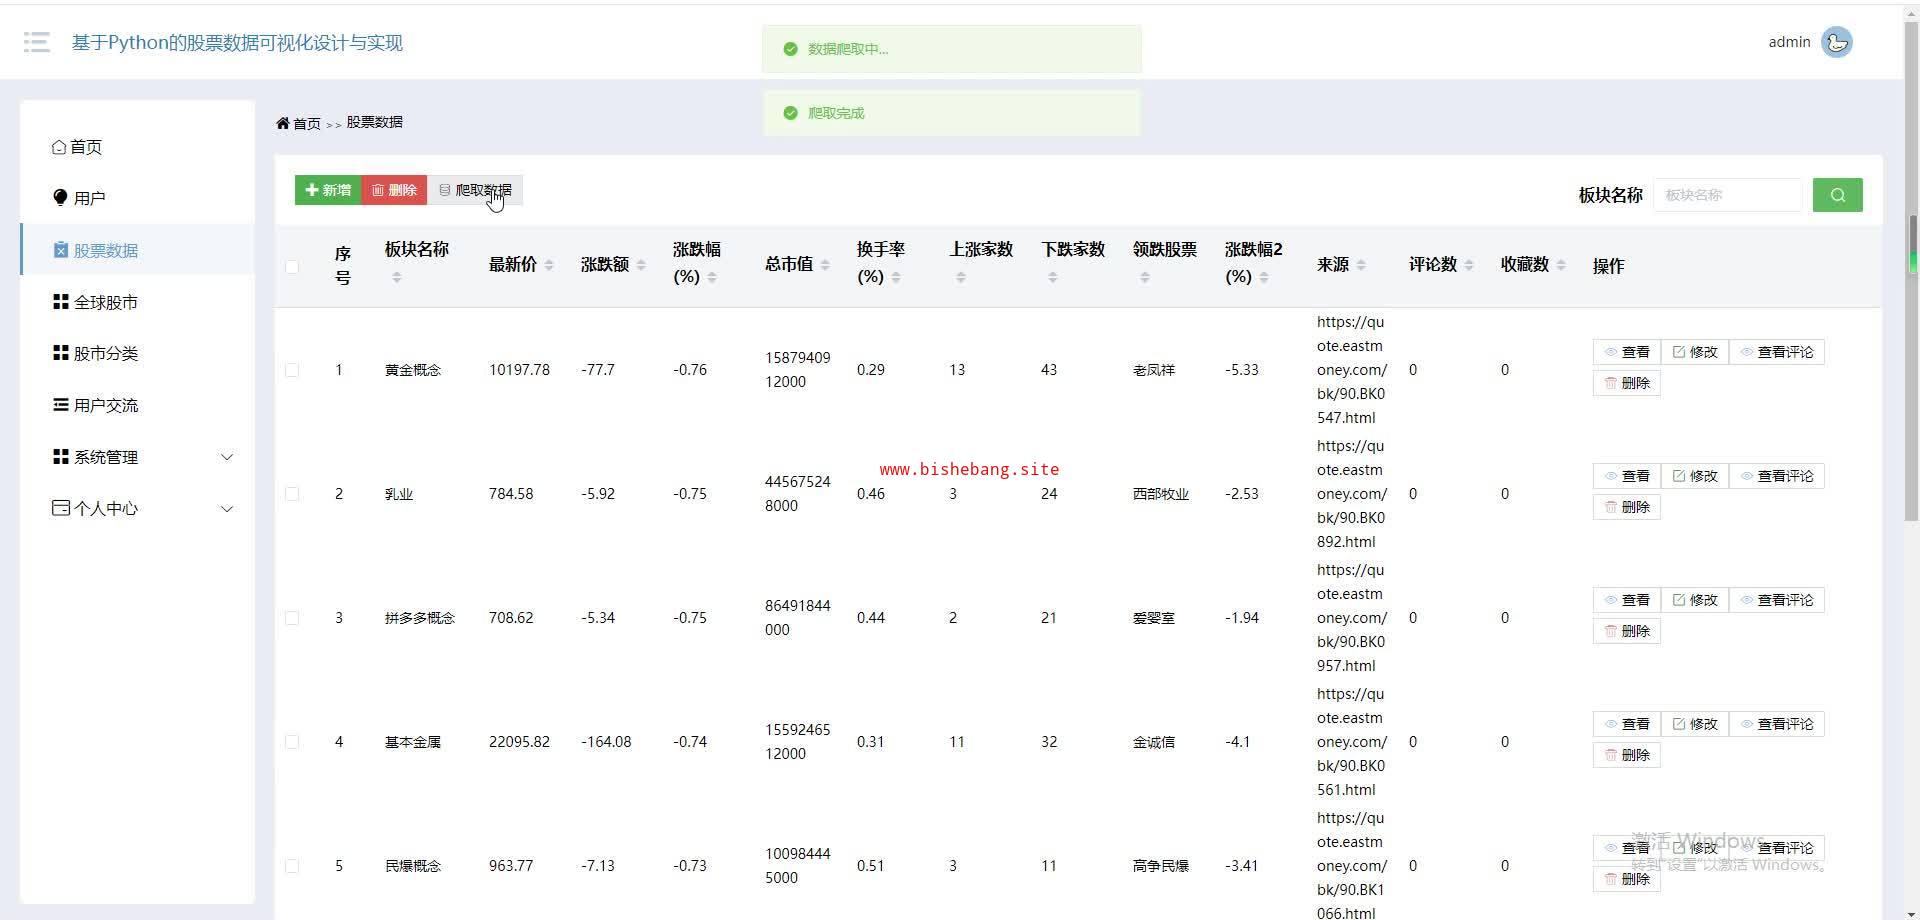Sort by 评论数 column sort arrows

pos(1469,265)
